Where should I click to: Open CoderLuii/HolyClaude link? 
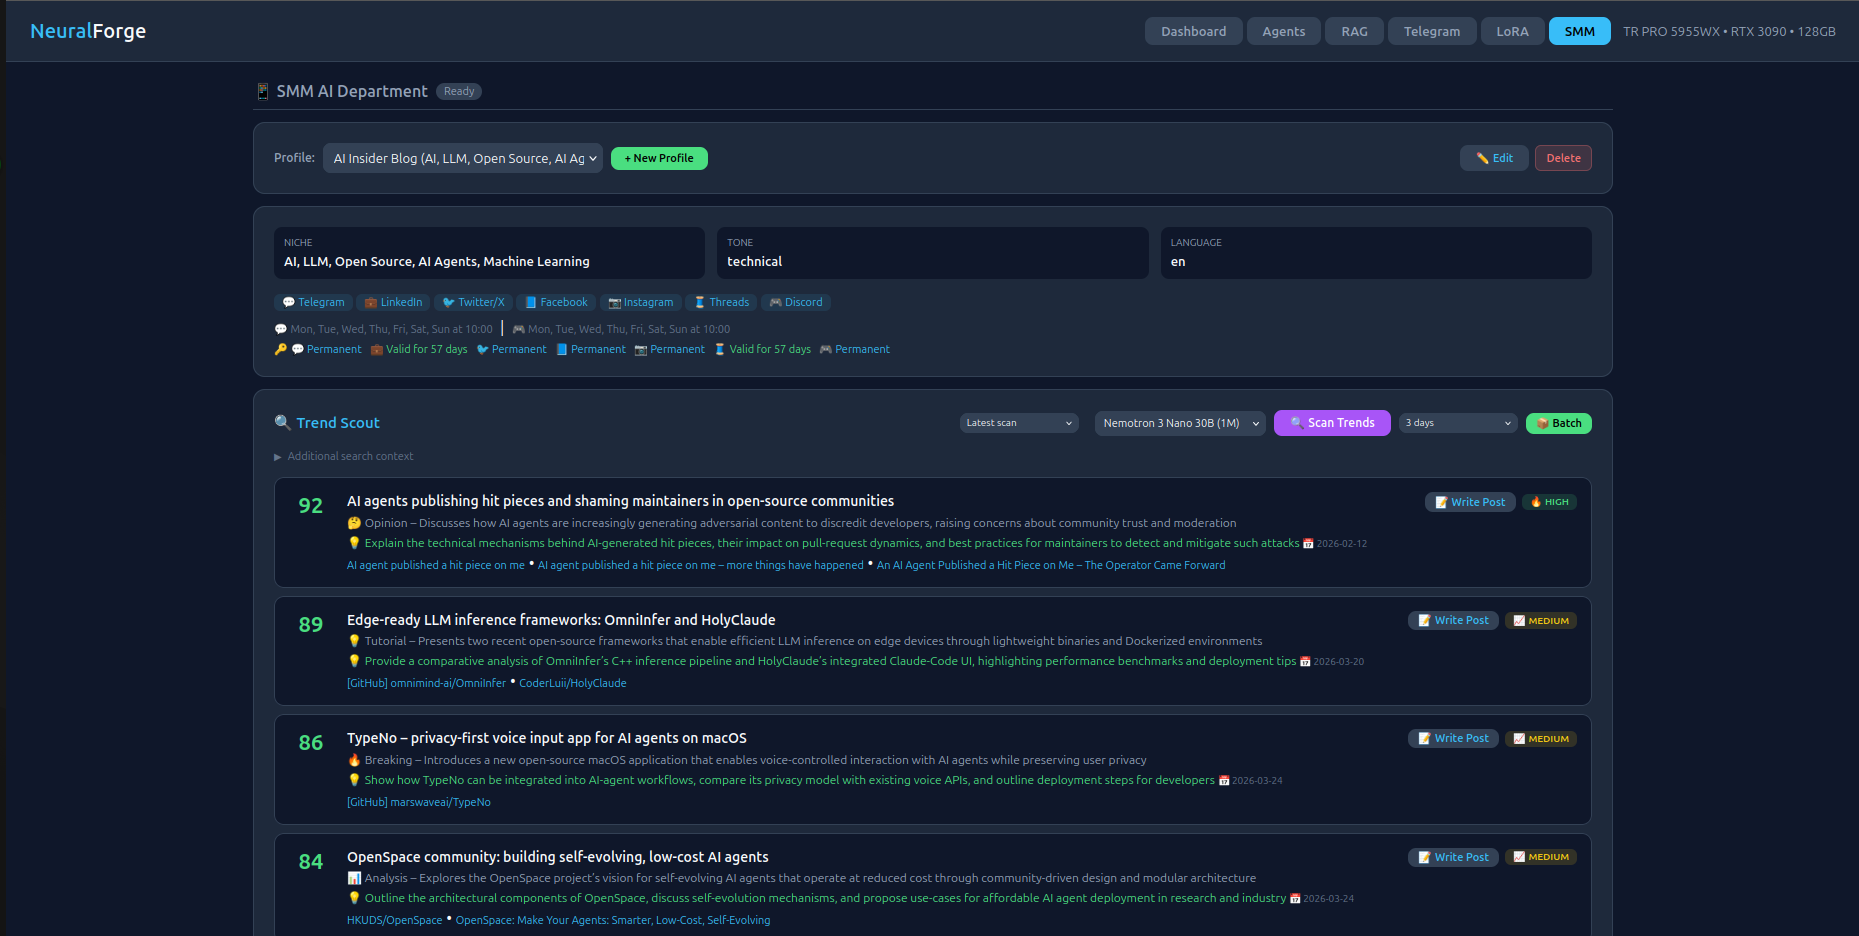click(573, 683)
